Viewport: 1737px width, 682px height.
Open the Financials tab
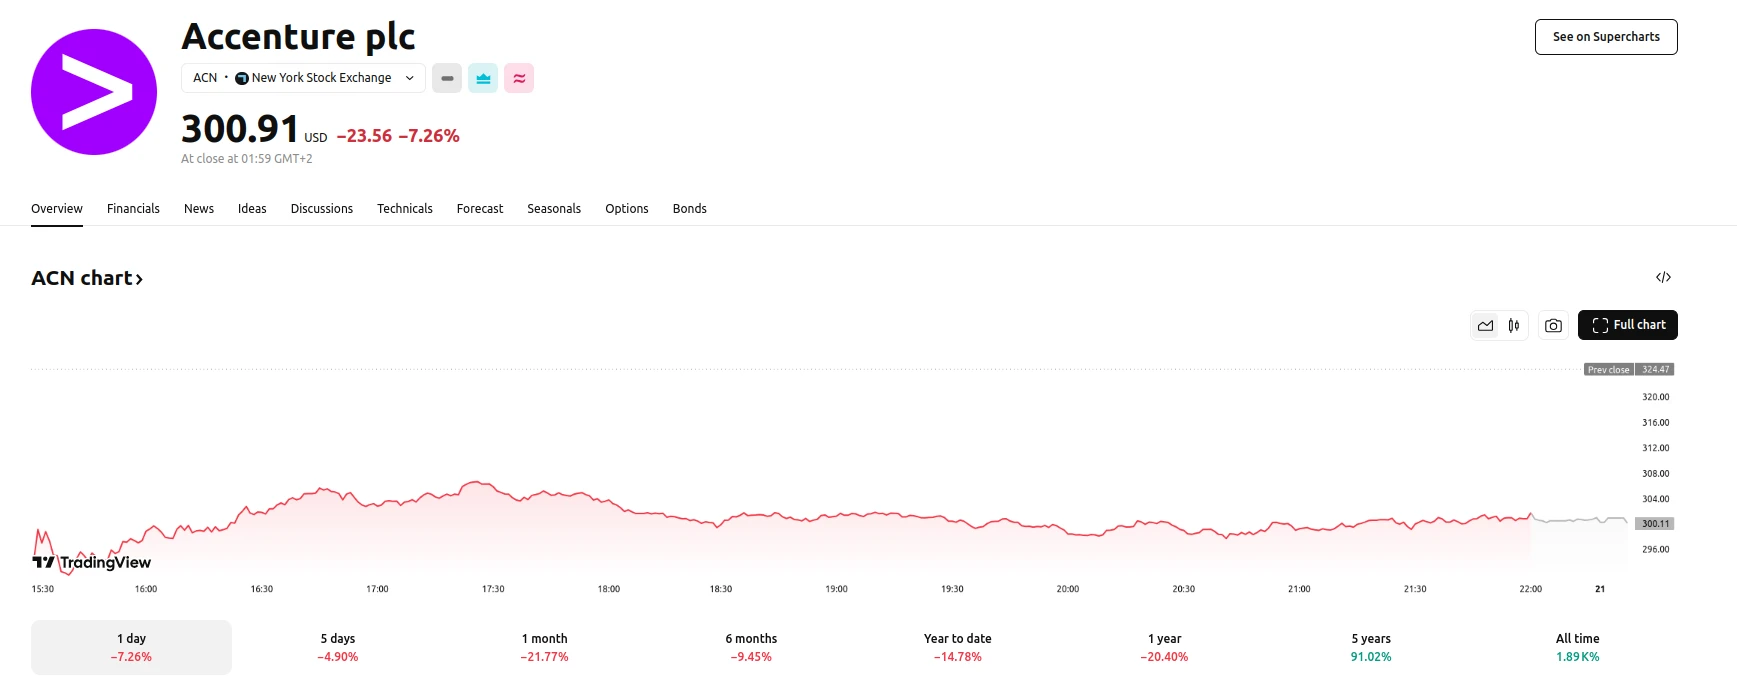click(x=133, y=209)
